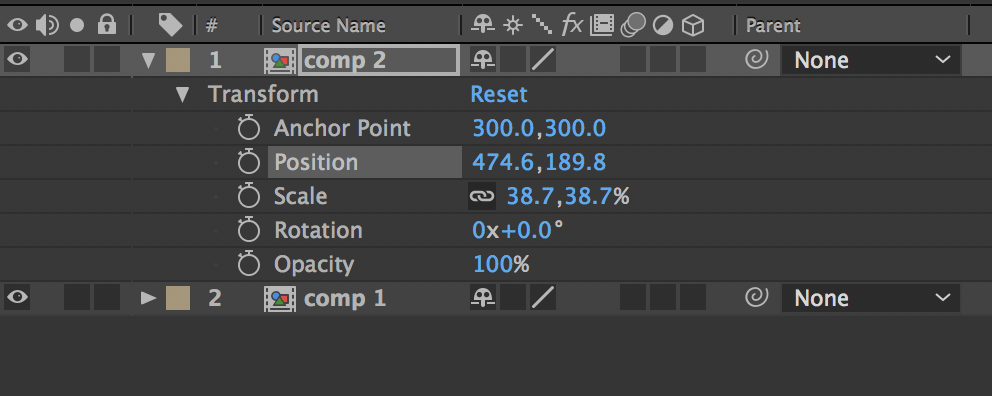Toggle the Scale constrain proportions link
Screen dimensions: 992x396
(481, 196)
